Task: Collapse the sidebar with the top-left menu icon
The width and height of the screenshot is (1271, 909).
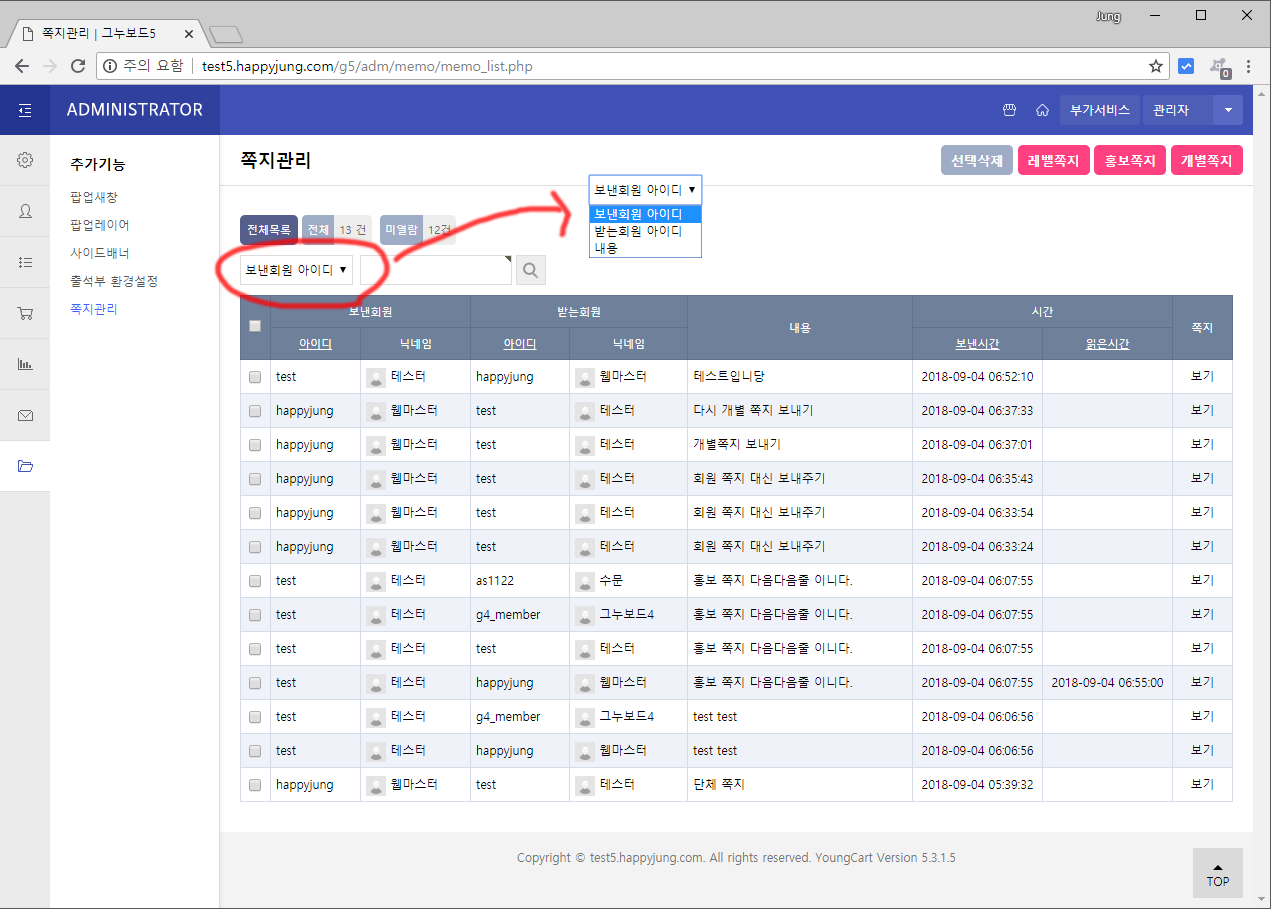Action: pyautogui.click(x=25, y=110)
